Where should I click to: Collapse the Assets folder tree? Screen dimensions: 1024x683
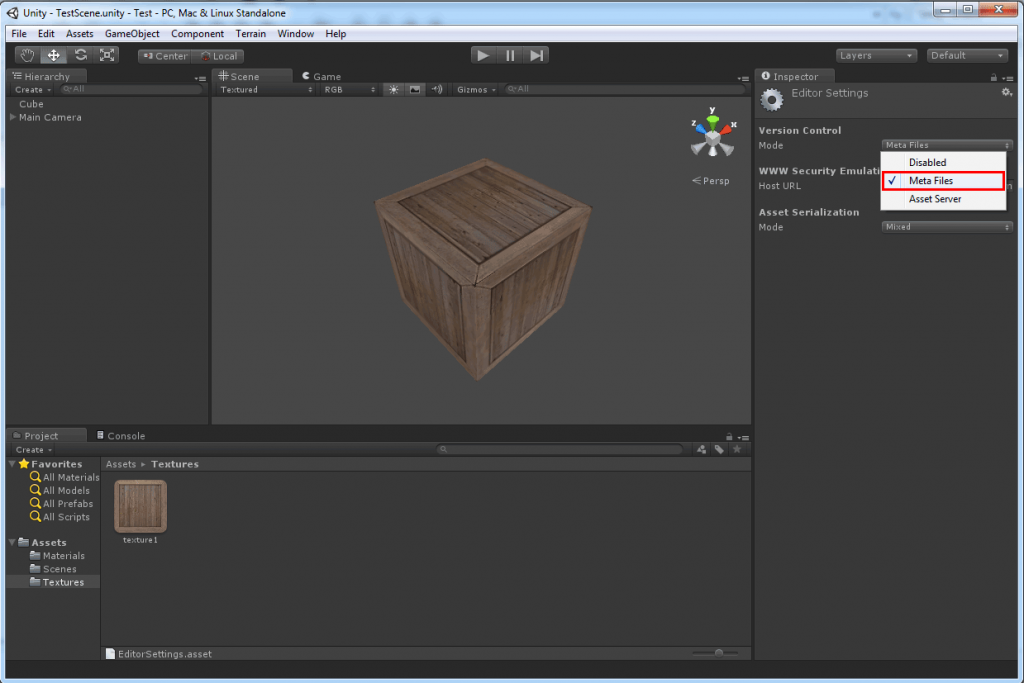[12, 542]
